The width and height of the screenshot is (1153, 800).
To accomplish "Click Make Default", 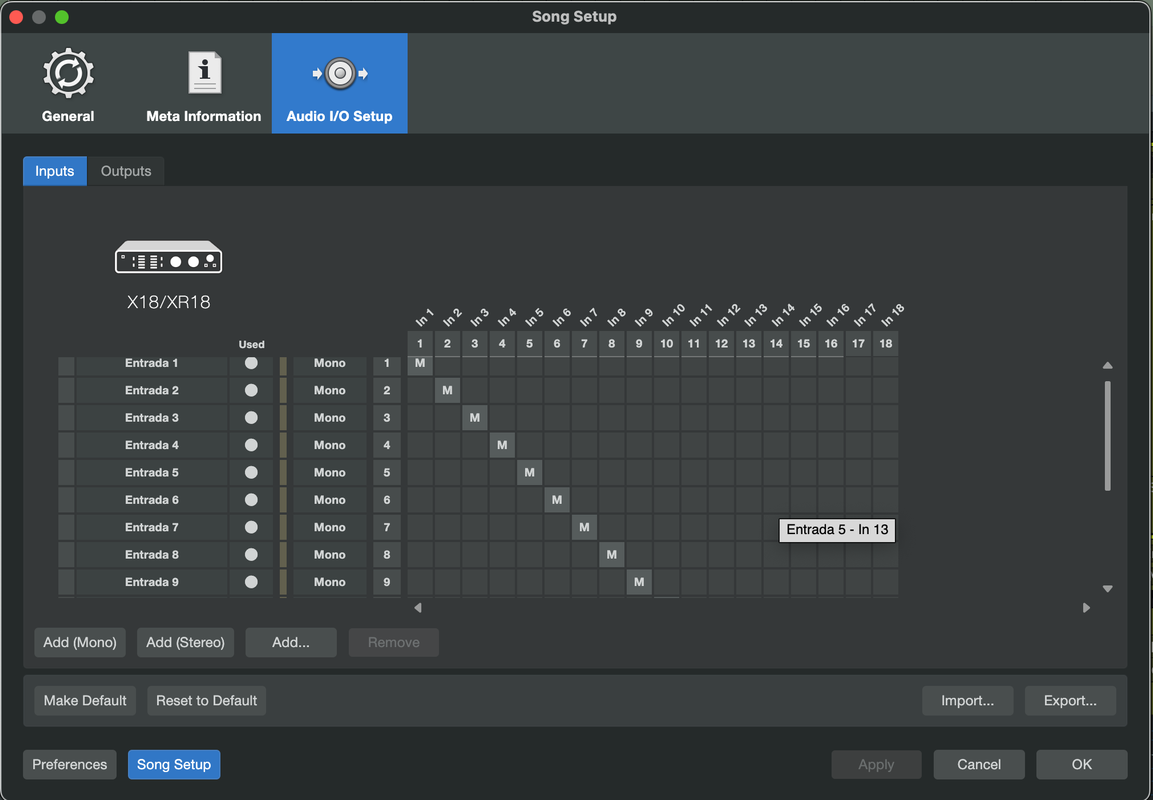I will [85, 701].
